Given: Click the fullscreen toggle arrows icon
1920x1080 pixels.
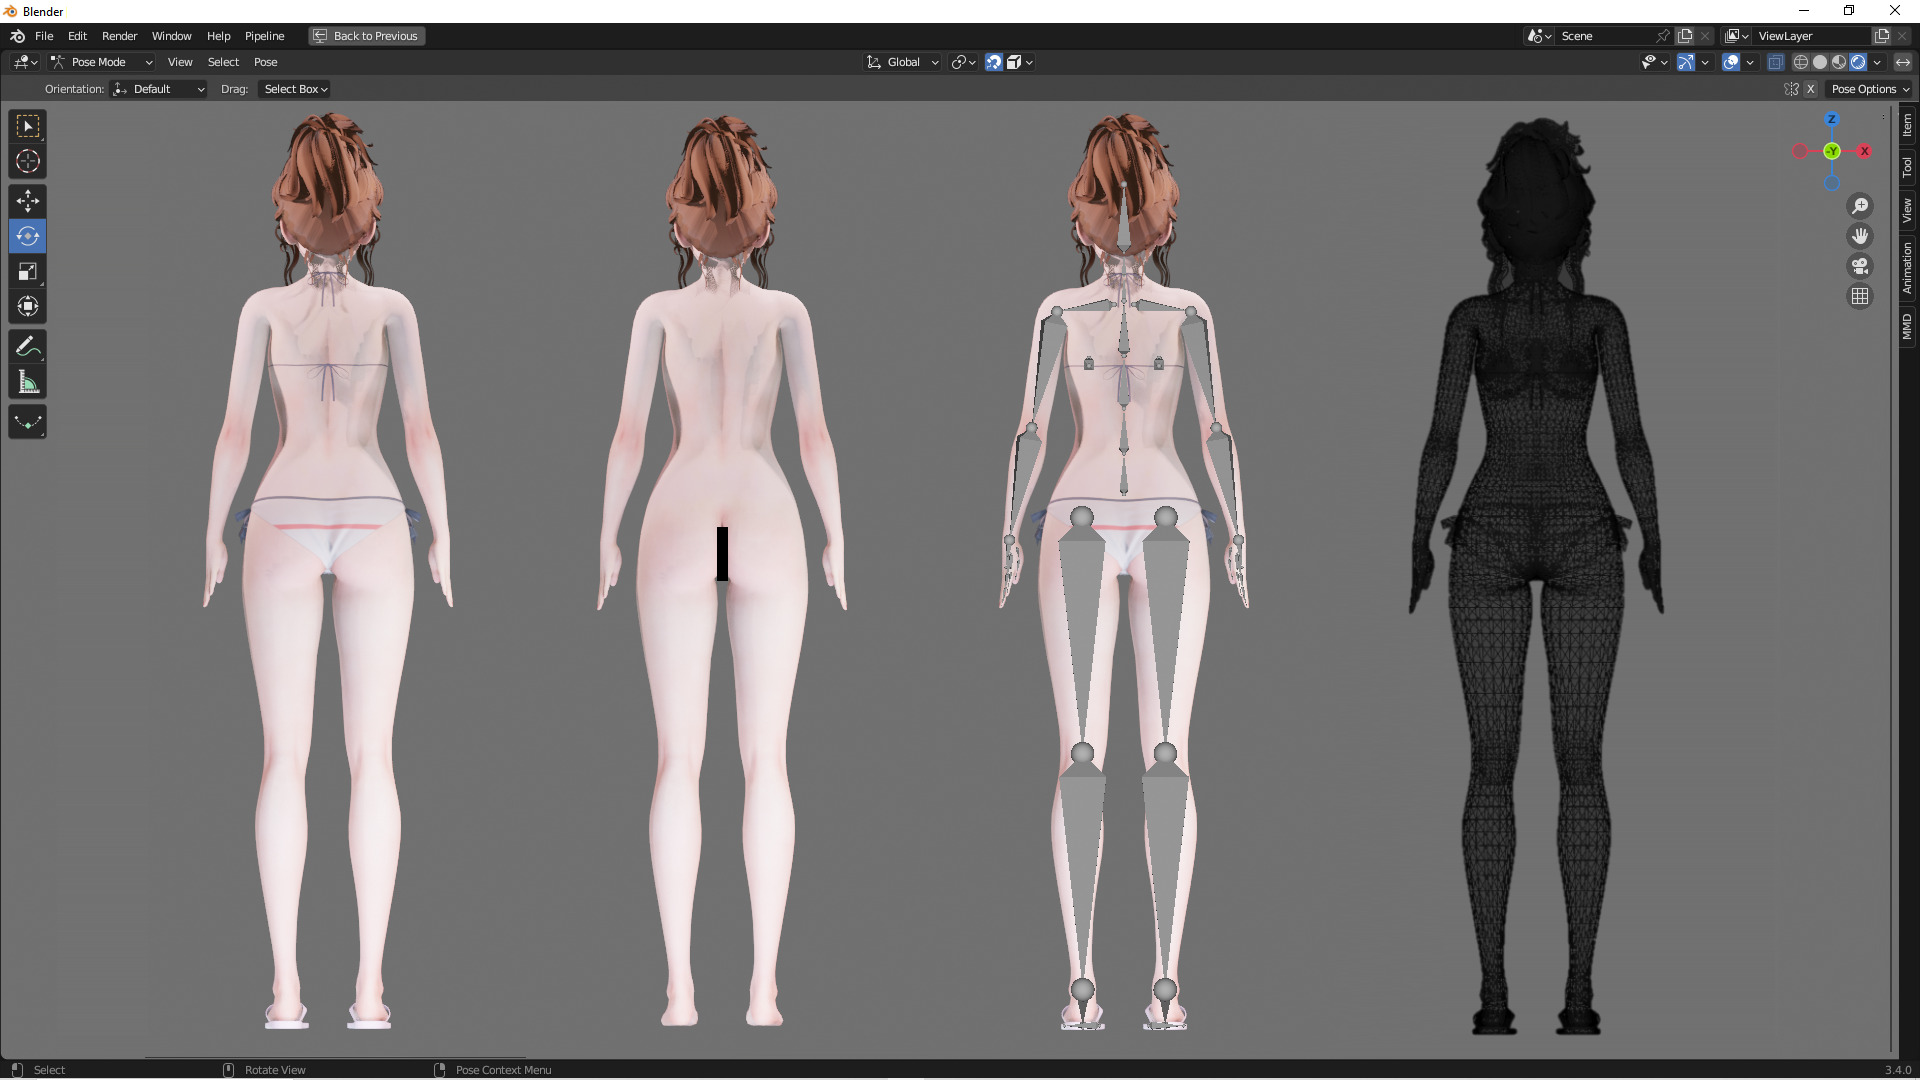Looking at the screenshot, I should pyautogui.click(x=1903, y=62).
